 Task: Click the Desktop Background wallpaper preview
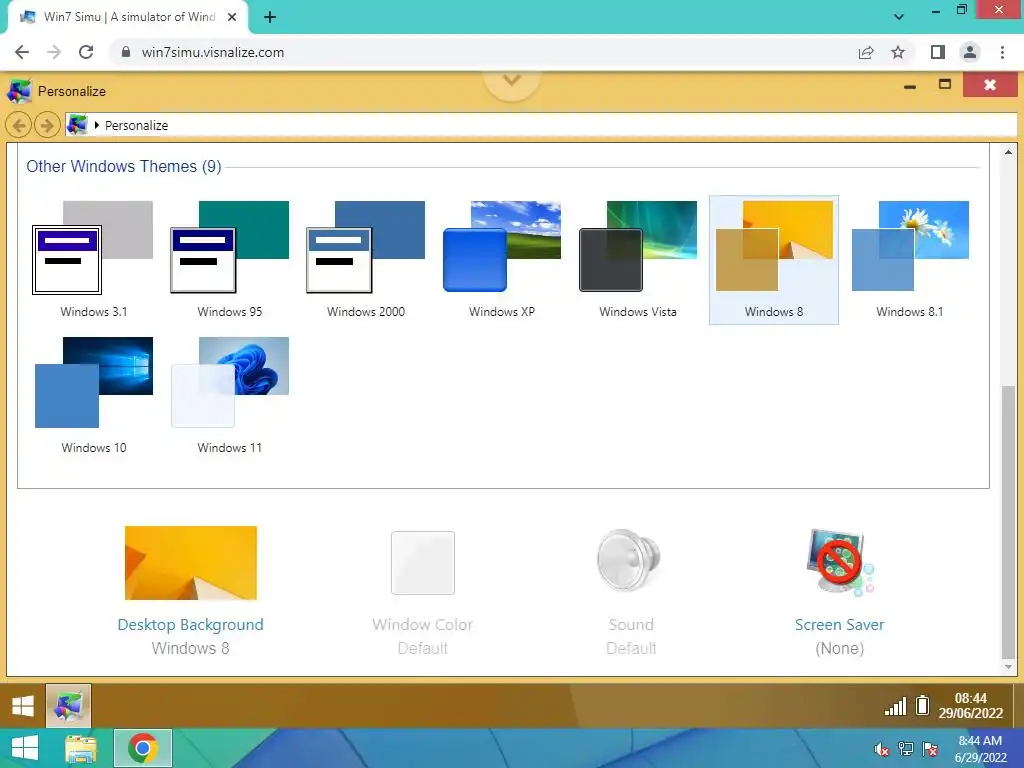pyautogui.click(x=191, y=563)
